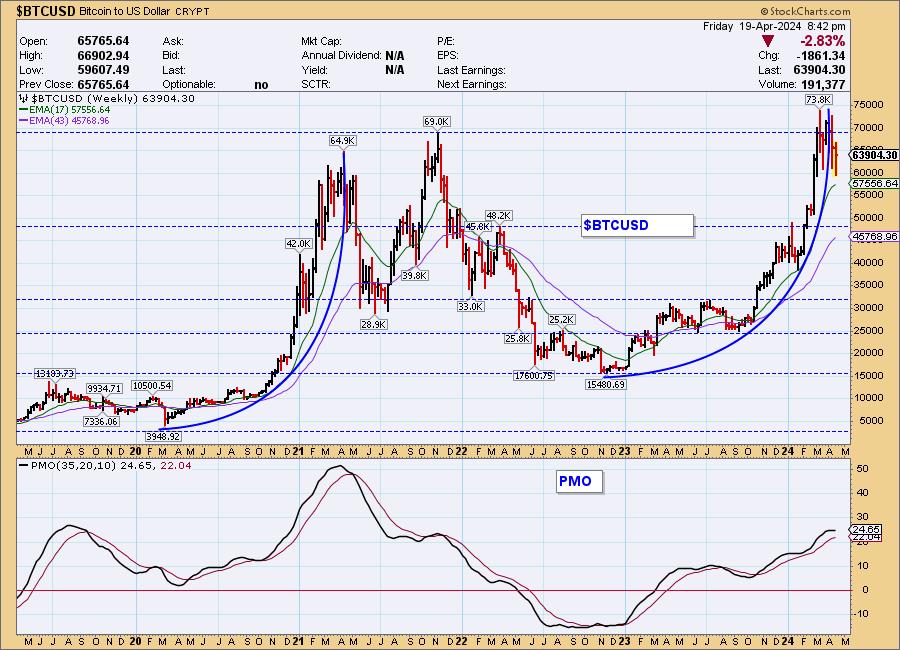900x650 pixels.
Task: Click the 33.0K low price label
Action: 471,307
